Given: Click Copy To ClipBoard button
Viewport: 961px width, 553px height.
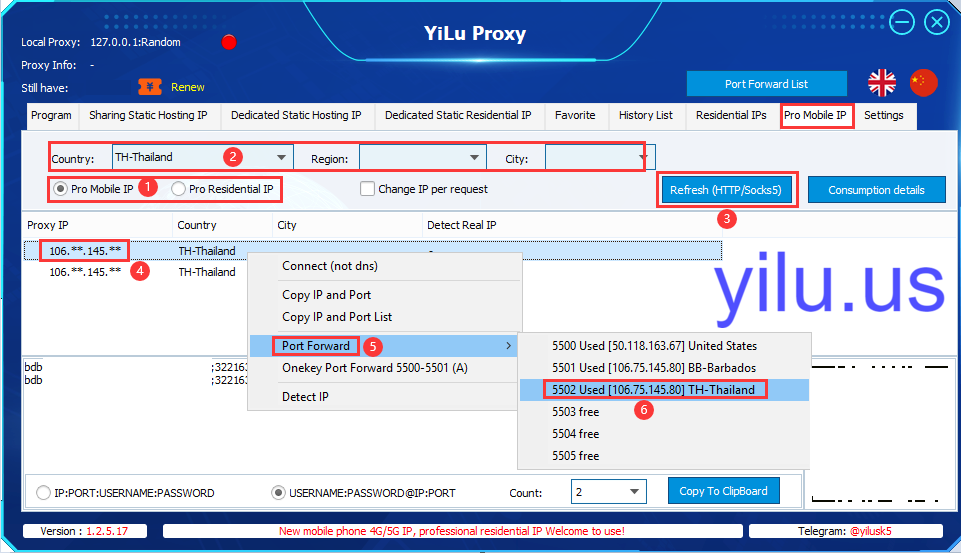Looking at the screenshot, I should coord(723,491).
